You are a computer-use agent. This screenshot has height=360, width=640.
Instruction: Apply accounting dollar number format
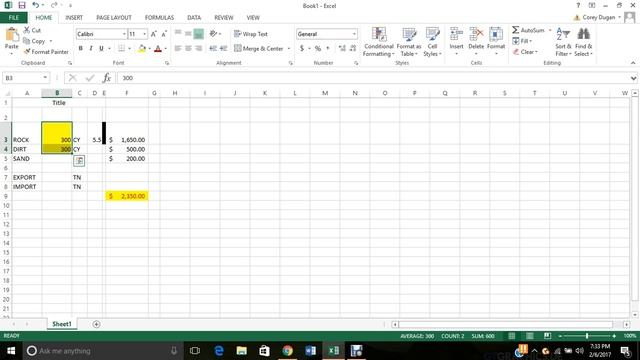pyautogui.click(x=302, y=49)
